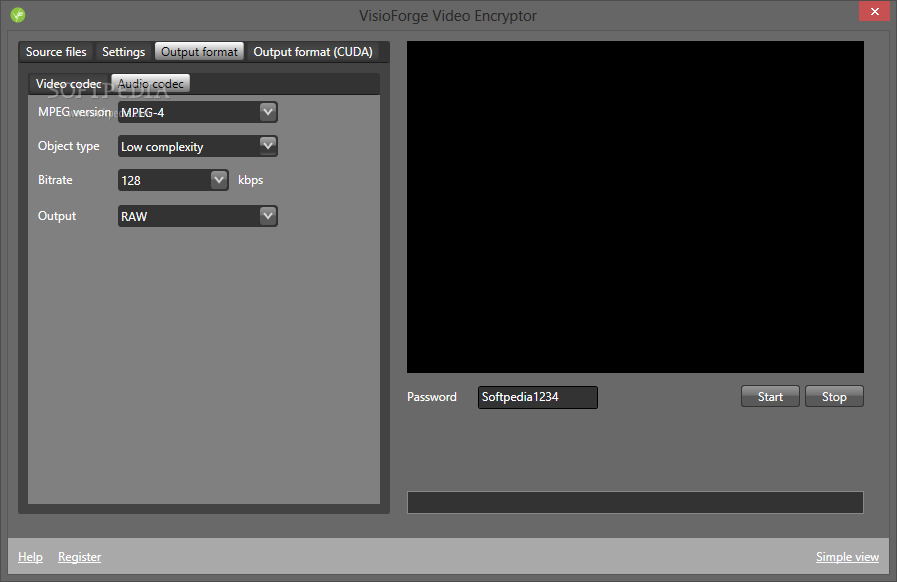The width and height of the screenshot is (897, 582).
Task: Click the MPEG version label
Action: [x=74, y=112]
